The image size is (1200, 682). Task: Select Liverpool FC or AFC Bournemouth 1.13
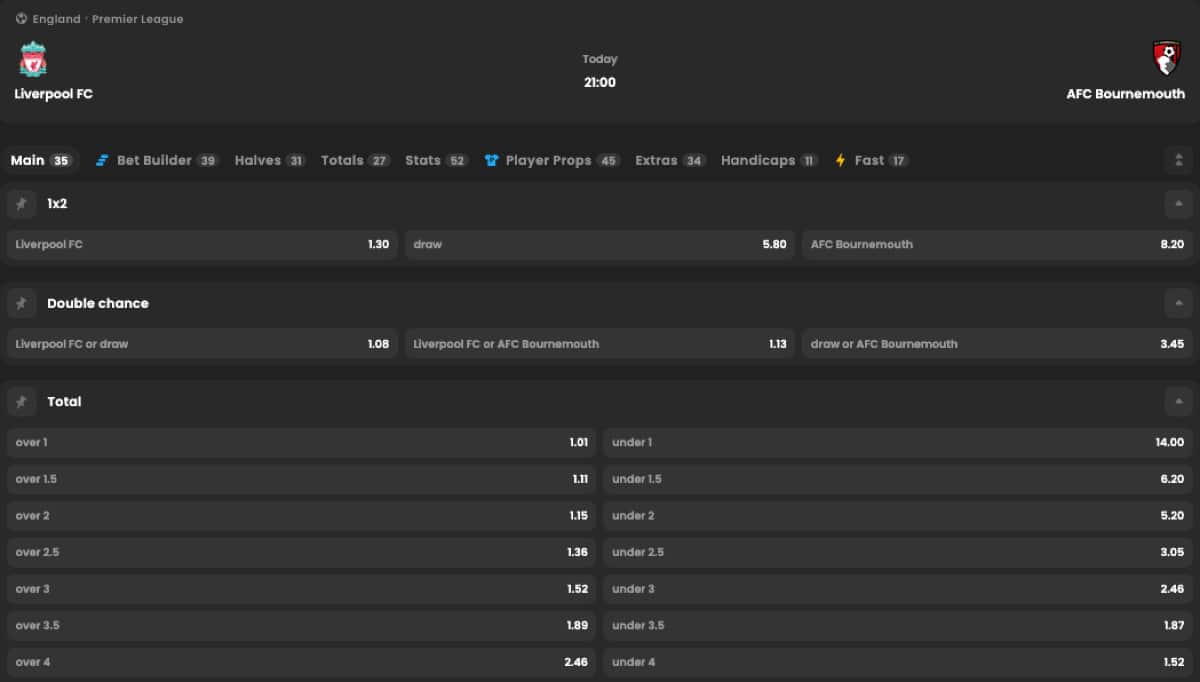tap(600, 344)
